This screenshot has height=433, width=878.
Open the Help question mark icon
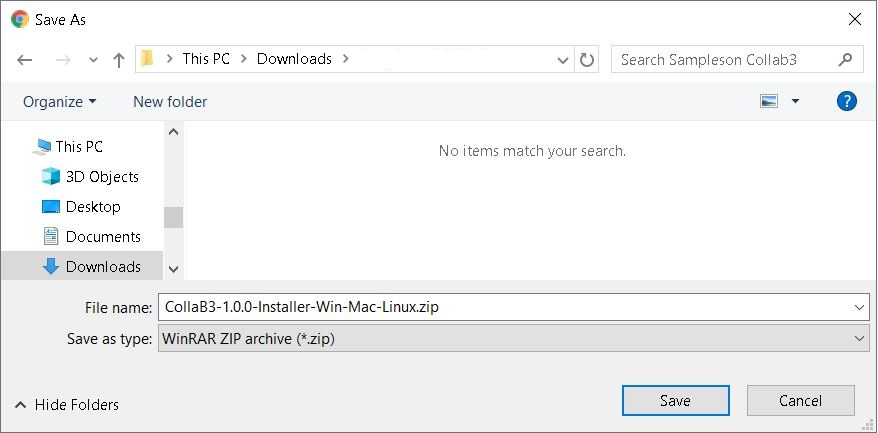coord(846,101)
